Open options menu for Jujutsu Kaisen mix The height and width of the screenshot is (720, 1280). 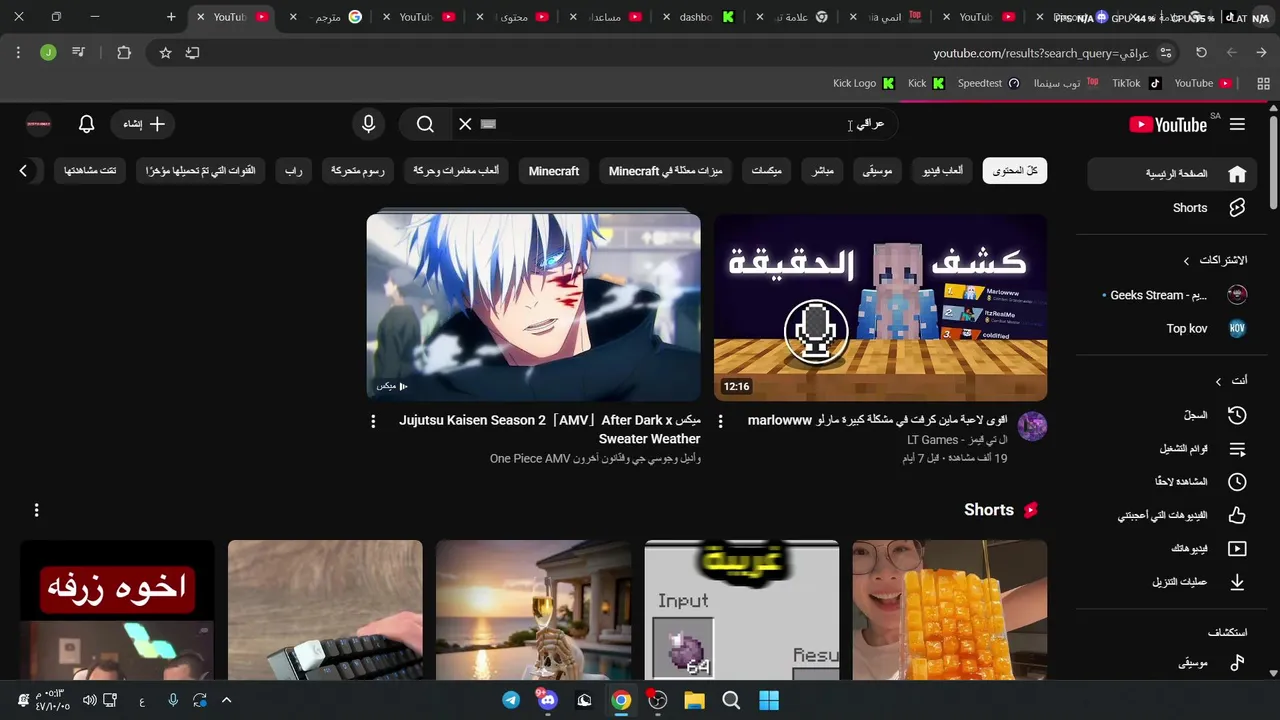tap(373, 422)
